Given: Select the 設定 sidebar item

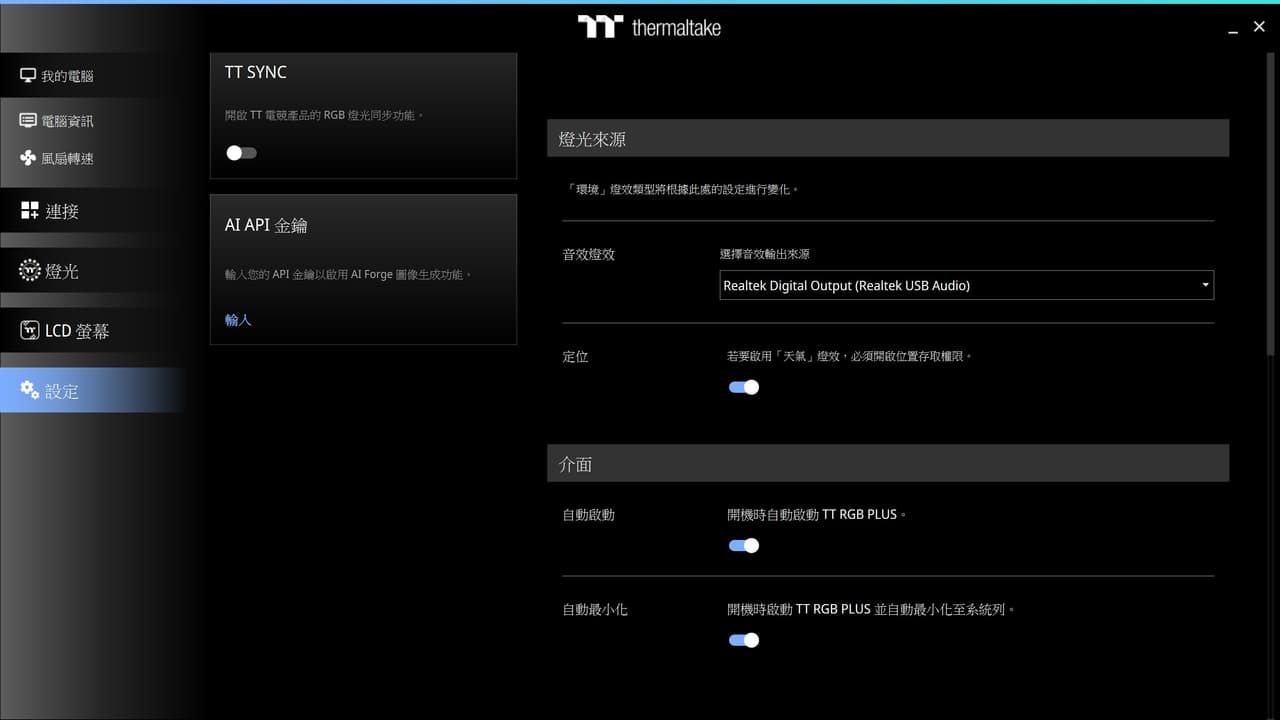Looking at the screenshot, I should pos(93,390).
